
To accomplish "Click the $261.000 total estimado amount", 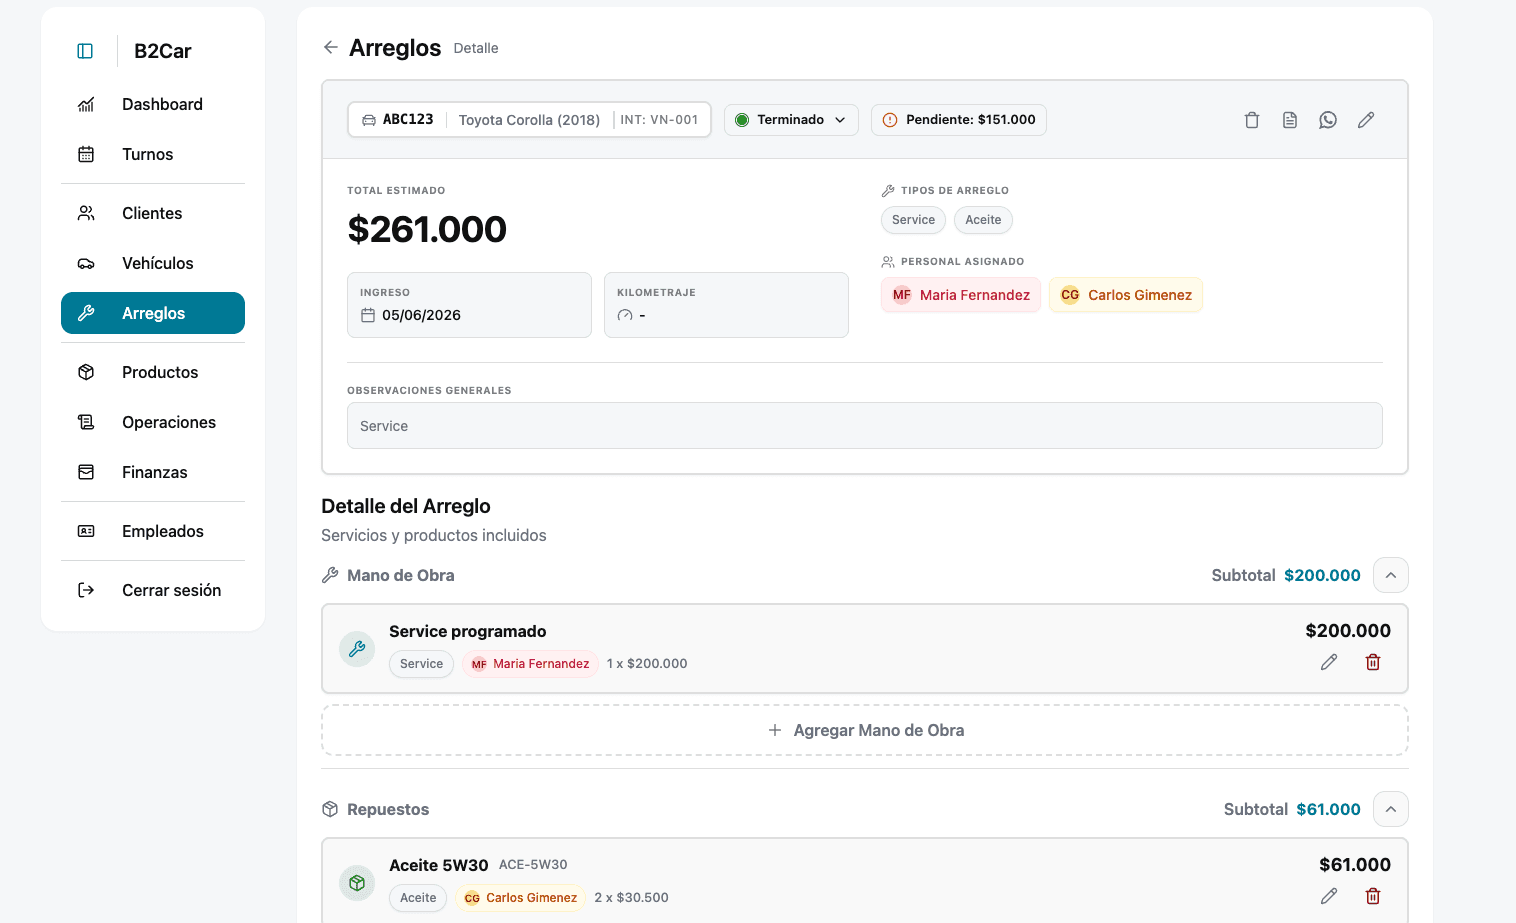I will pos(427,230).
